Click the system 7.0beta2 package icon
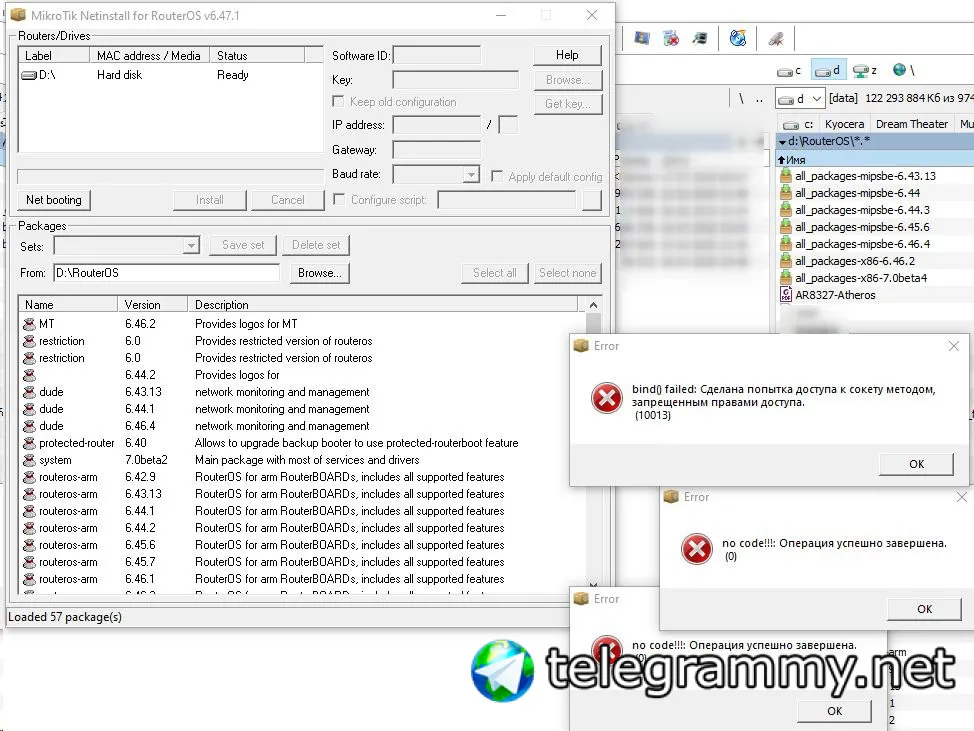974x731 pixels. [x=29, y=460]
